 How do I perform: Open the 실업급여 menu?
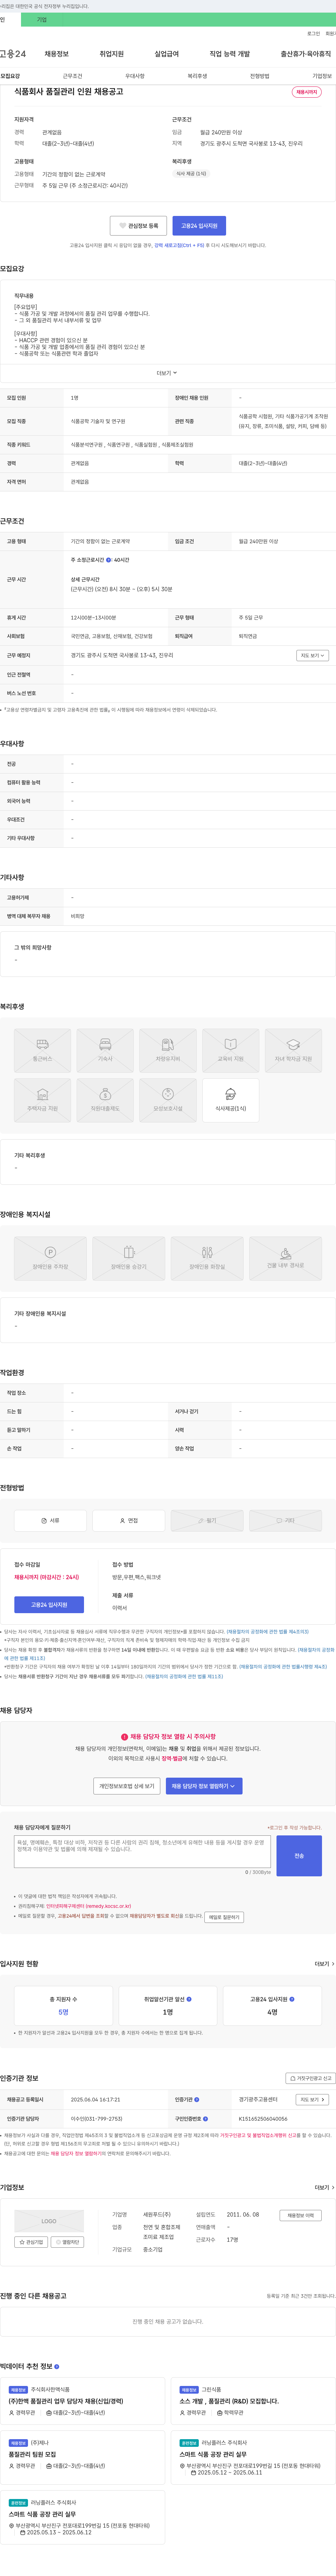pyautogui.click(x=167, y=54)
